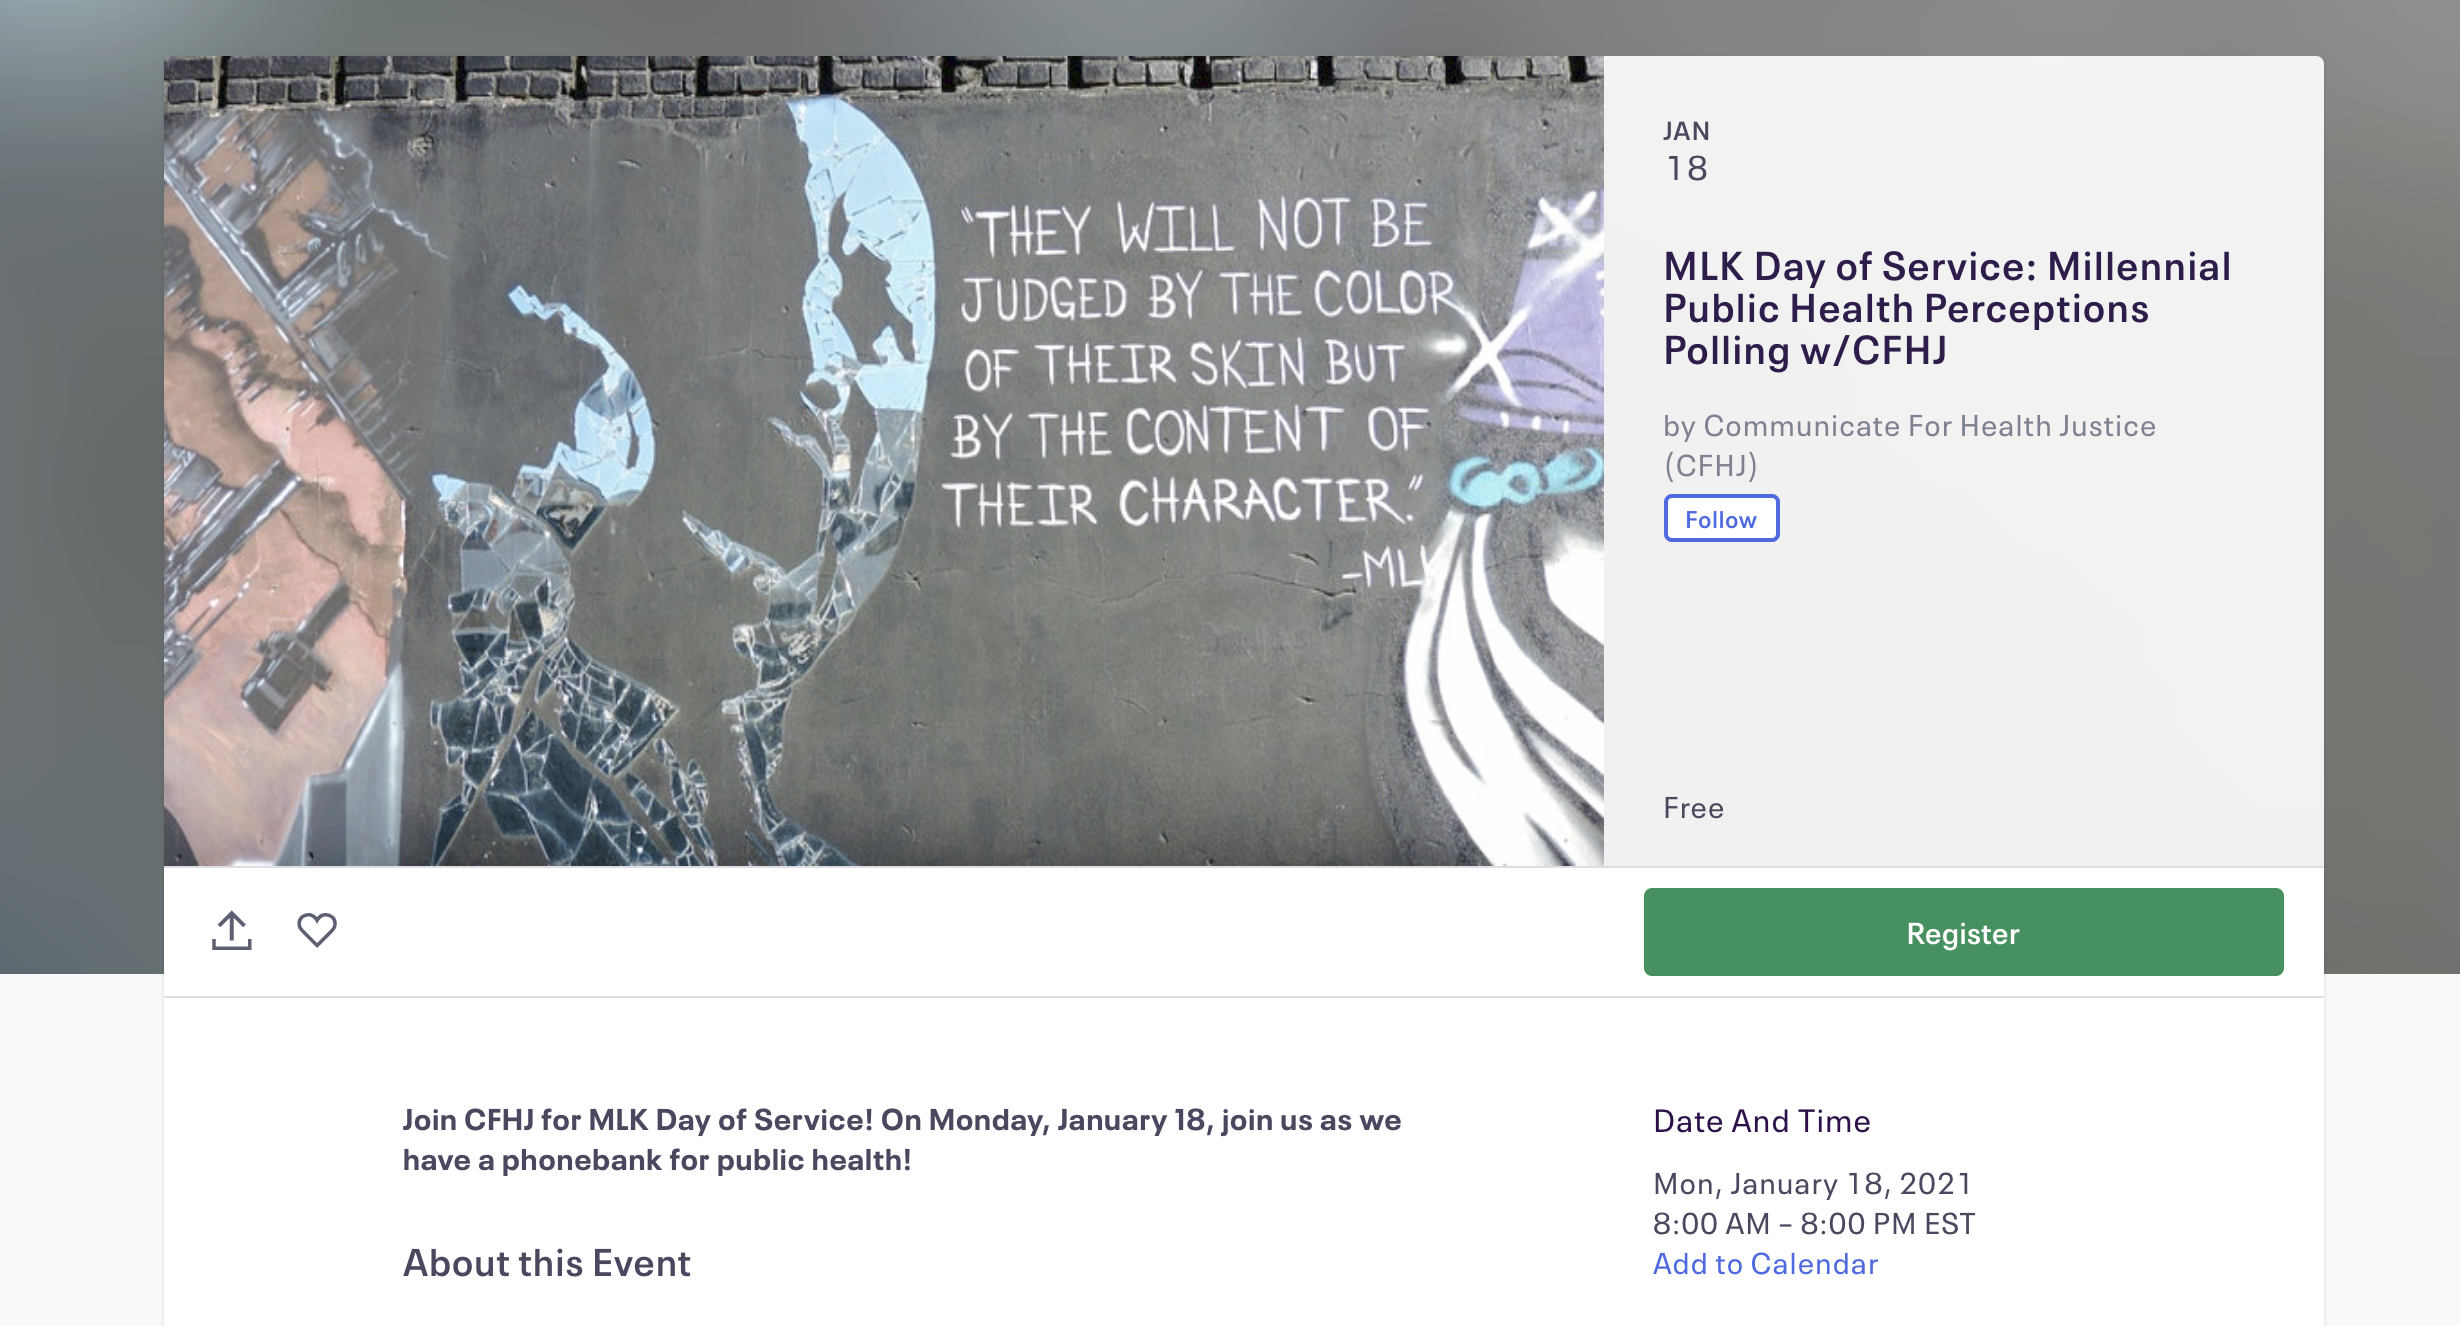Click the share event icon
This screenshot has height=1326, width=2460.
tap(232, 931)
